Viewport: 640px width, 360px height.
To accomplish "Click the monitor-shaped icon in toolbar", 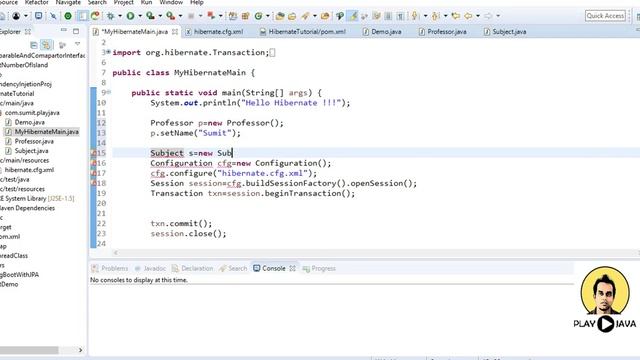I will [38, 16].
